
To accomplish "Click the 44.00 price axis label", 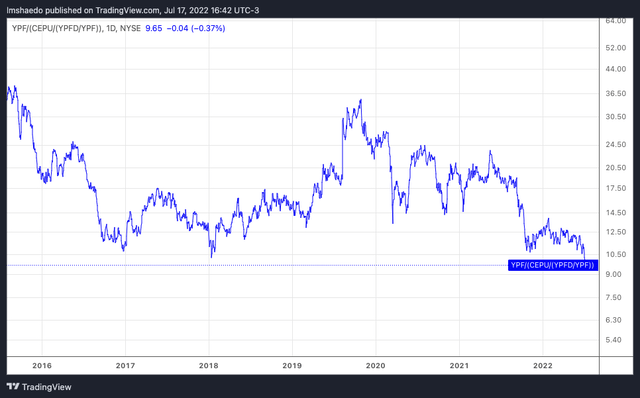I will coord(616,69).
